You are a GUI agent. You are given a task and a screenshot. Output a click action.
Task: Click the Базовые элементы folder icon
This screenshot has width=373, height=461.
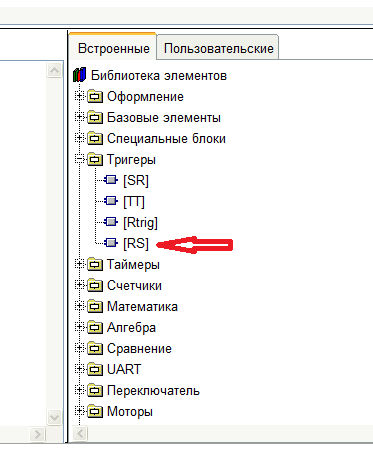point(95,117)
